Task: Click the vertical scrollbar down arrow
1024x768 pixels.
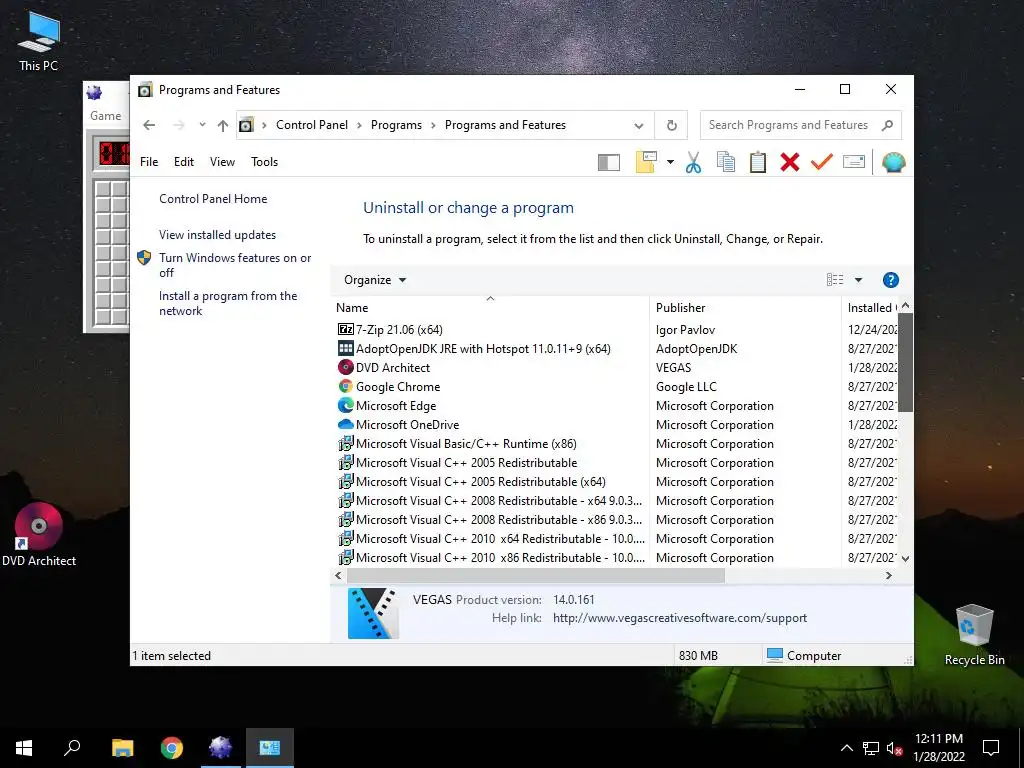Action: click(905, 558)
